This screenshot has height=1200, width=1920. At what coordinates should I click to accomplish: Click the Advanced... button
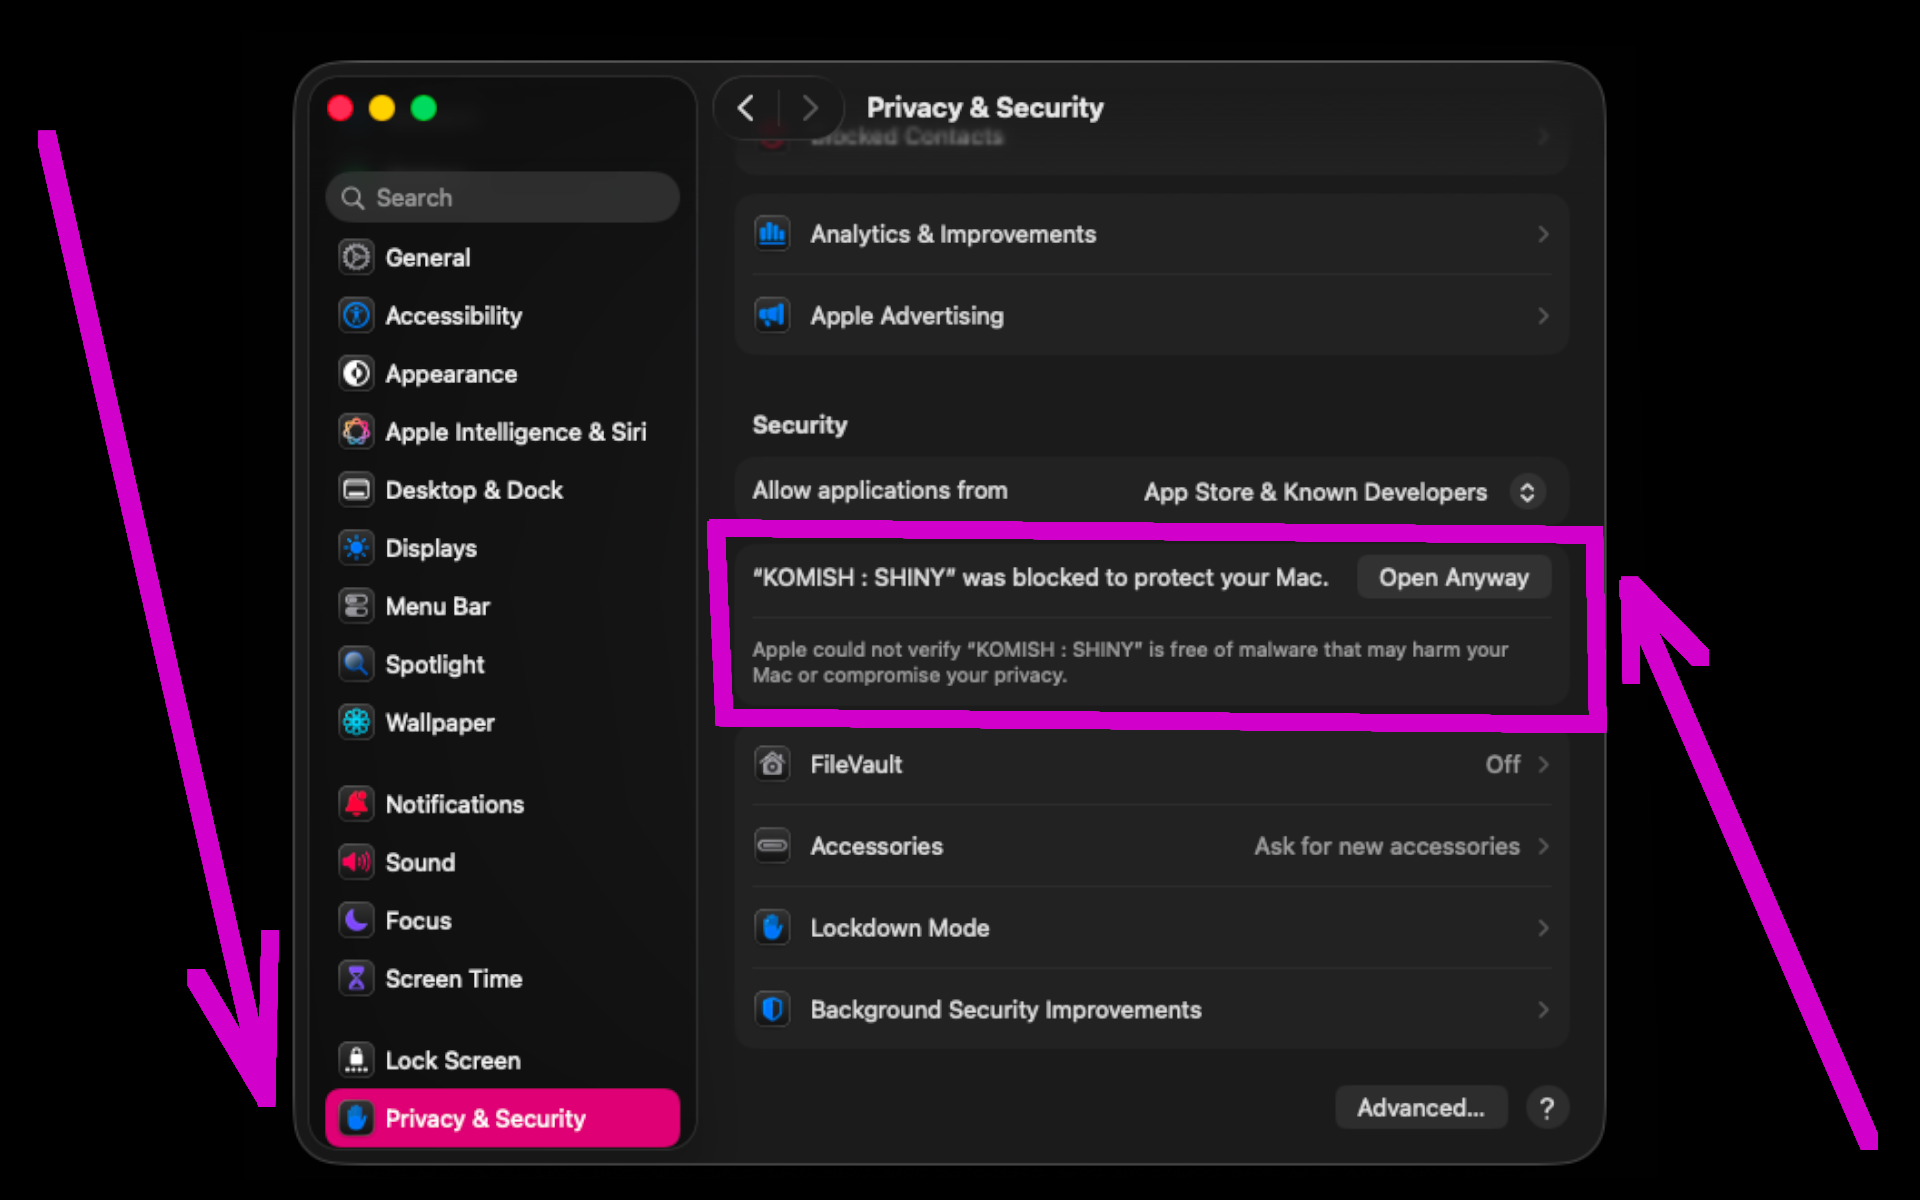(1420, 1107)
